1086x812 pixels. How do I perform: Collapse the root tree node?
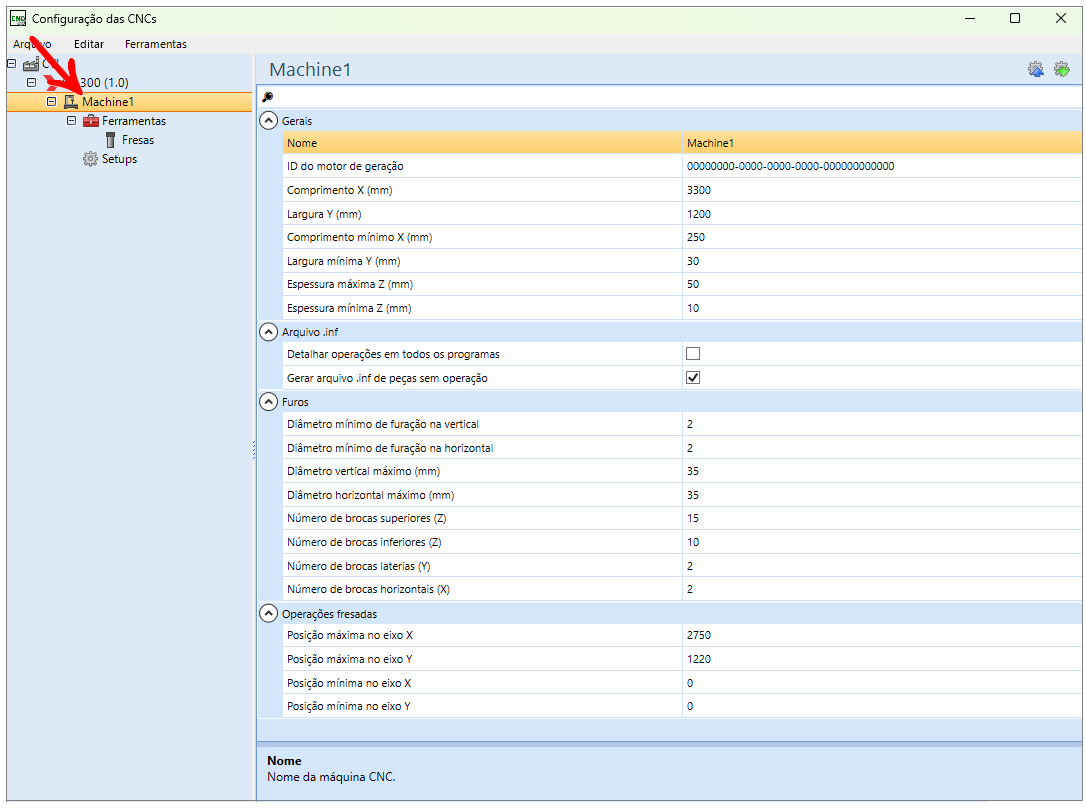click(x=12, y=64)
